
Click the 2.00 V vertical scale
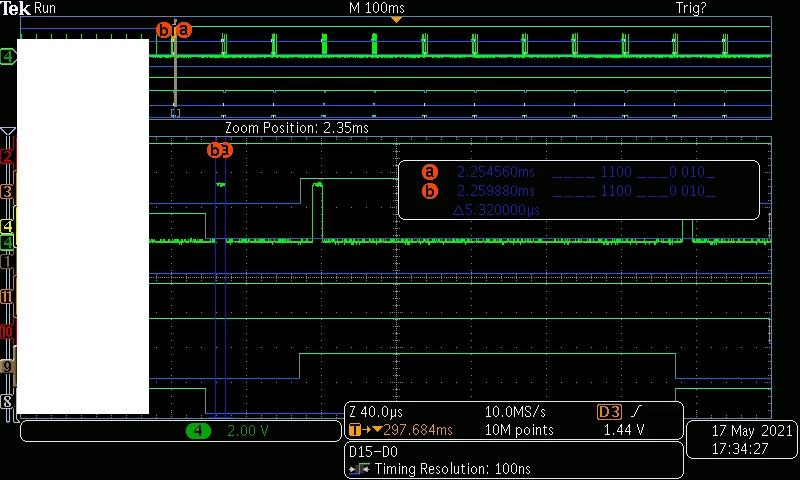pos(247,431)
